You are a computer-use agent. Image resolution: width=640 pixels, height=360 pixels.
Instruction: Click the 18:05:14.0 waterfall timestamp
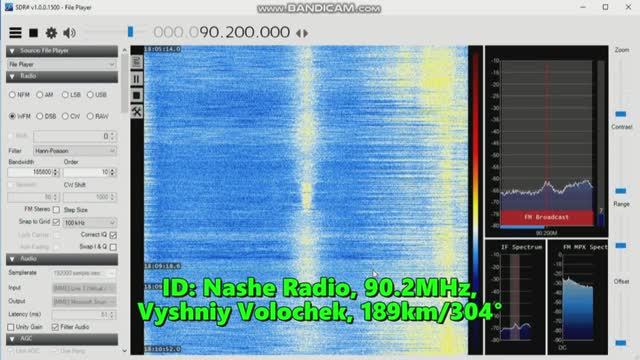coord(162,49)
